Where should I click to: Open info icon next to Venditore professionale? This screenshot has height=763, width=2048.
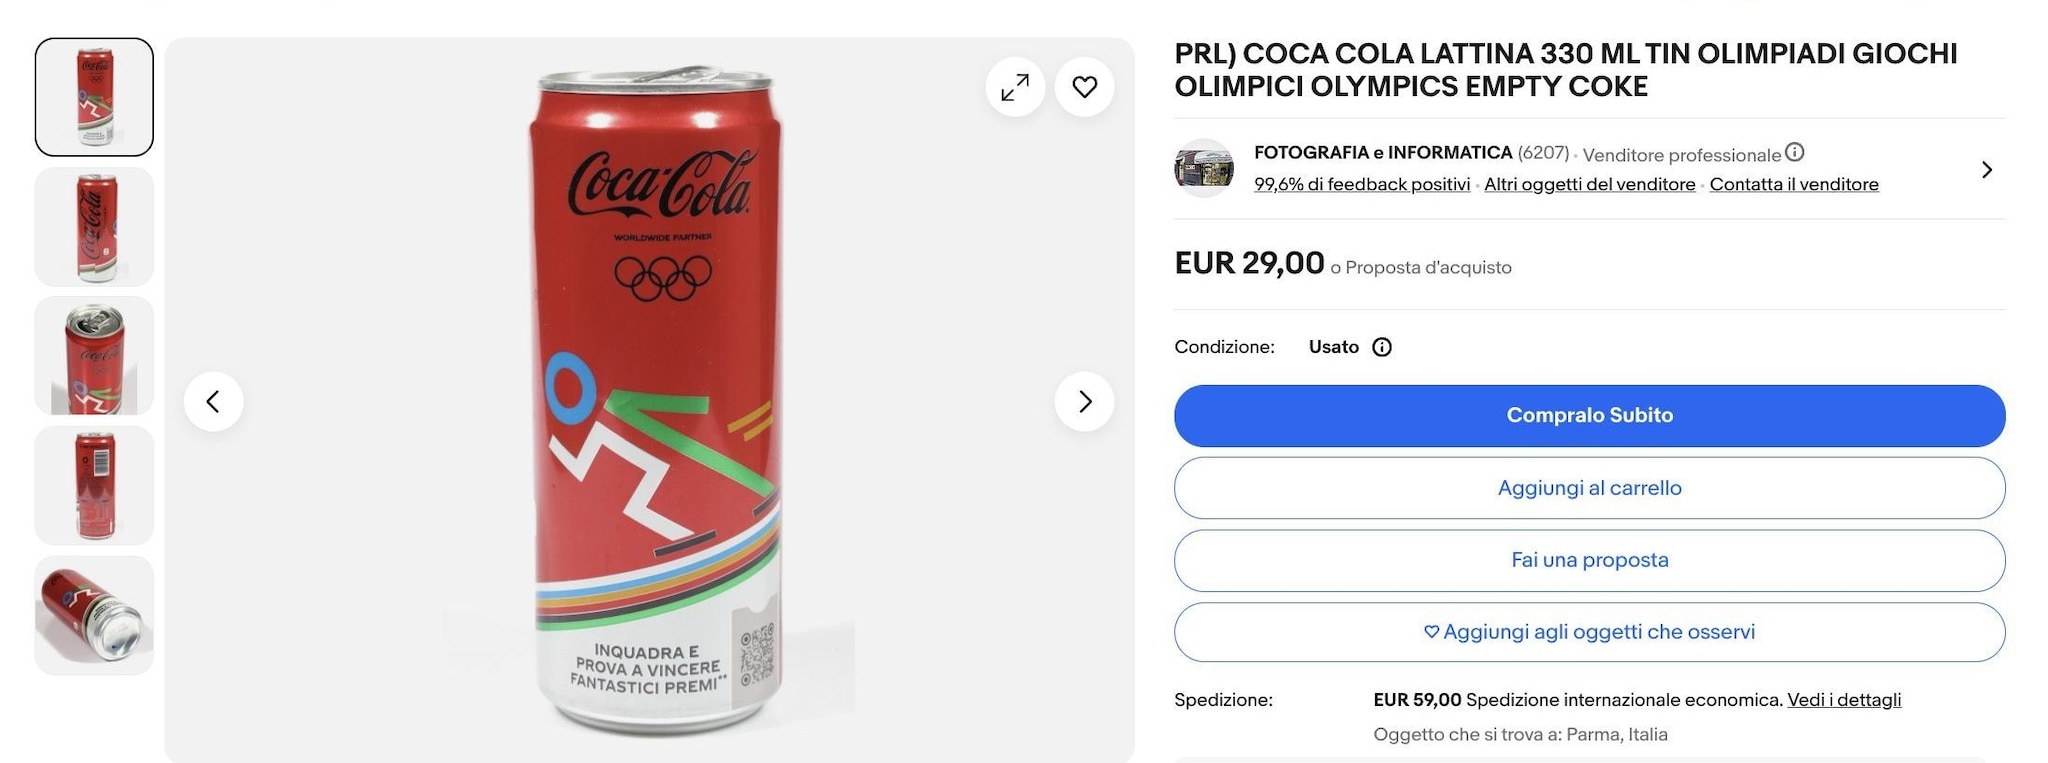click(x=1795, y=152)
